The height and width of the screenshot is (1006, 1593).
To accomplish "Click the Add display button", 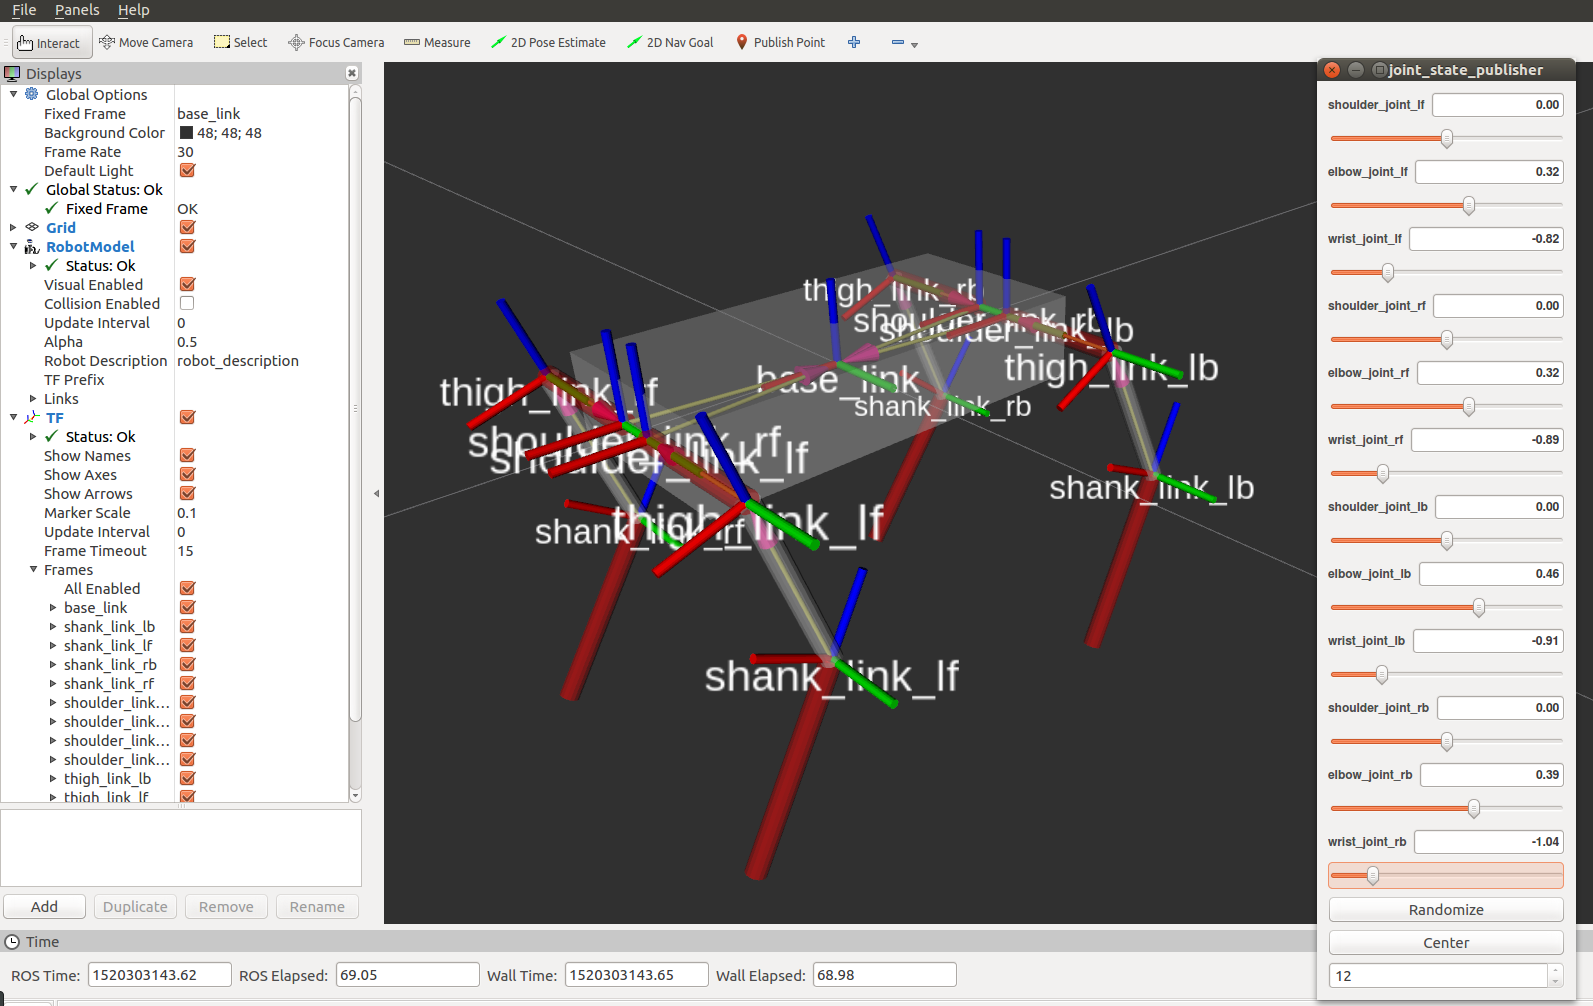I will [44, 906].
